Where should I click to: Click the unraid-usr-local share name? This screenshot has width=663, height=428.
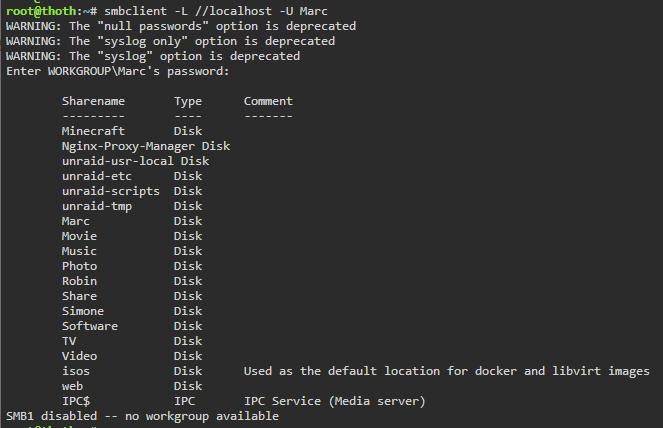pos(118,161)
